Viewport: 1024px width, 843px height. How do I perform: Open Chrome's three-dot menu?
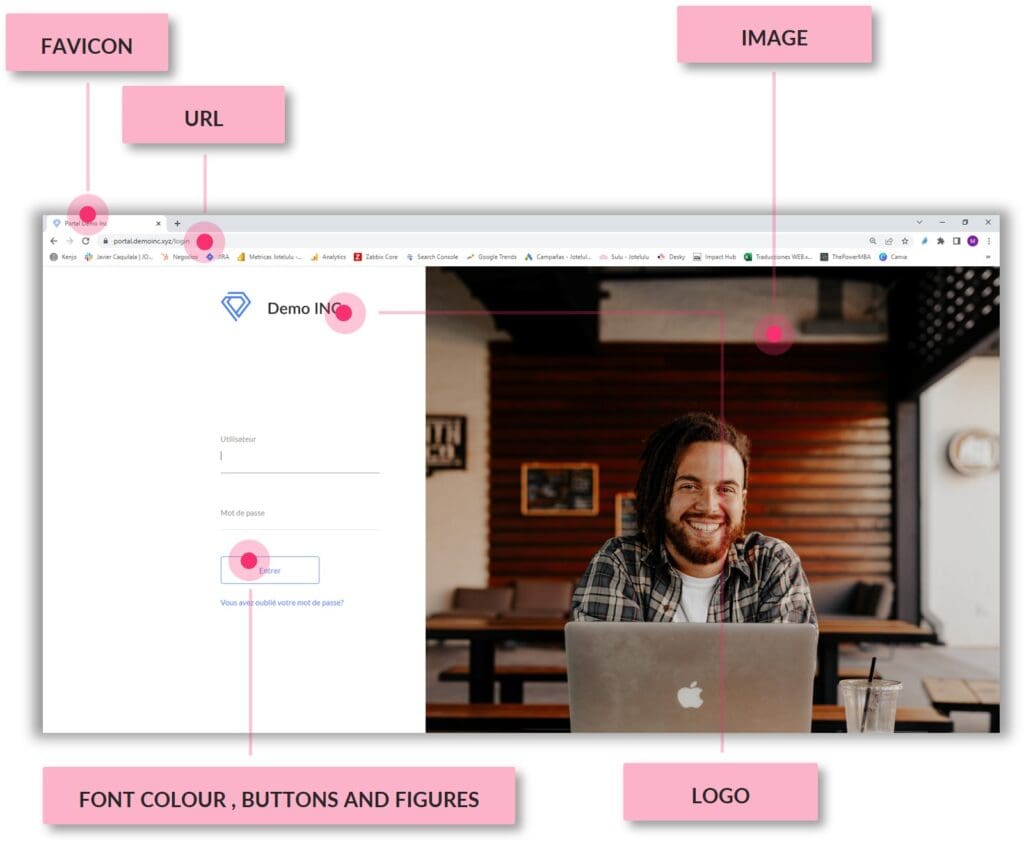point(989,241)
